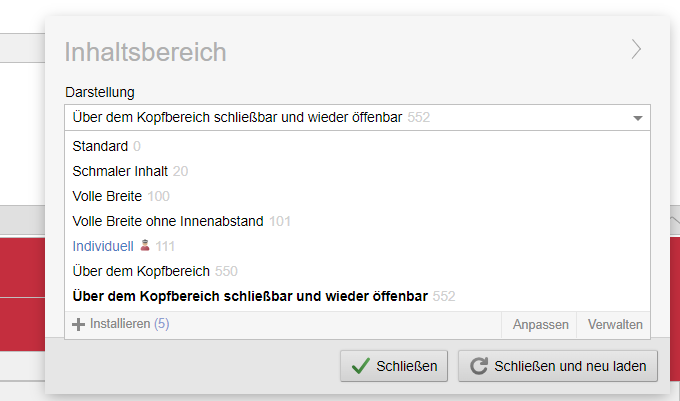The width and height of the screenshot is (680, 401).
Task: Collapse the Darstellung dropdown via its arrow
Action: coord(638,118)
